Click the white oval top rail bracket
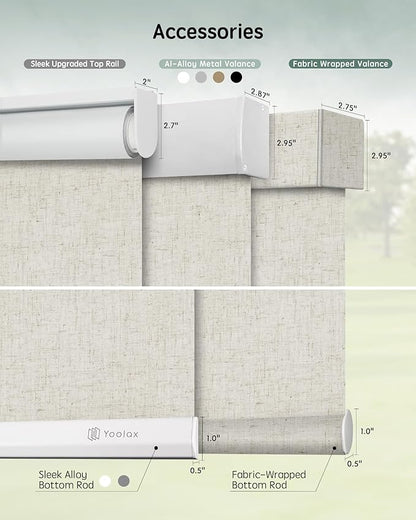This screenshot has width=416, height=520. [x=146, y=123]
